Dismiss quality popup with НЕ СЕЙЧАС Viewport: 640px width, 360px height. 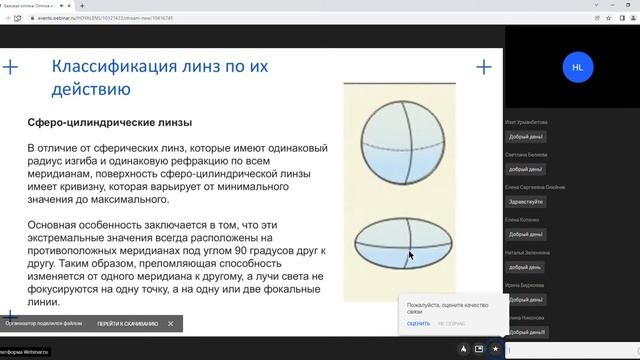tap(452, 324)
